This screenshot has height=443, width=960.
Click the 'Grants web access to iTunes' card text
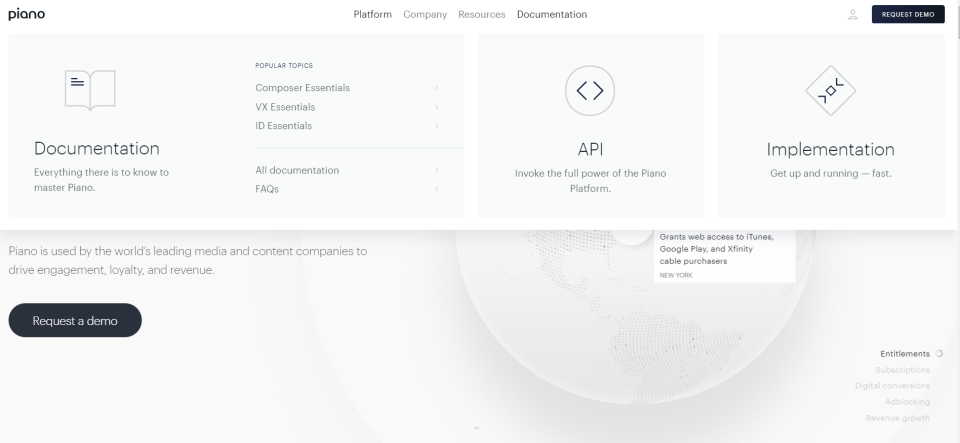pos(716,249)
